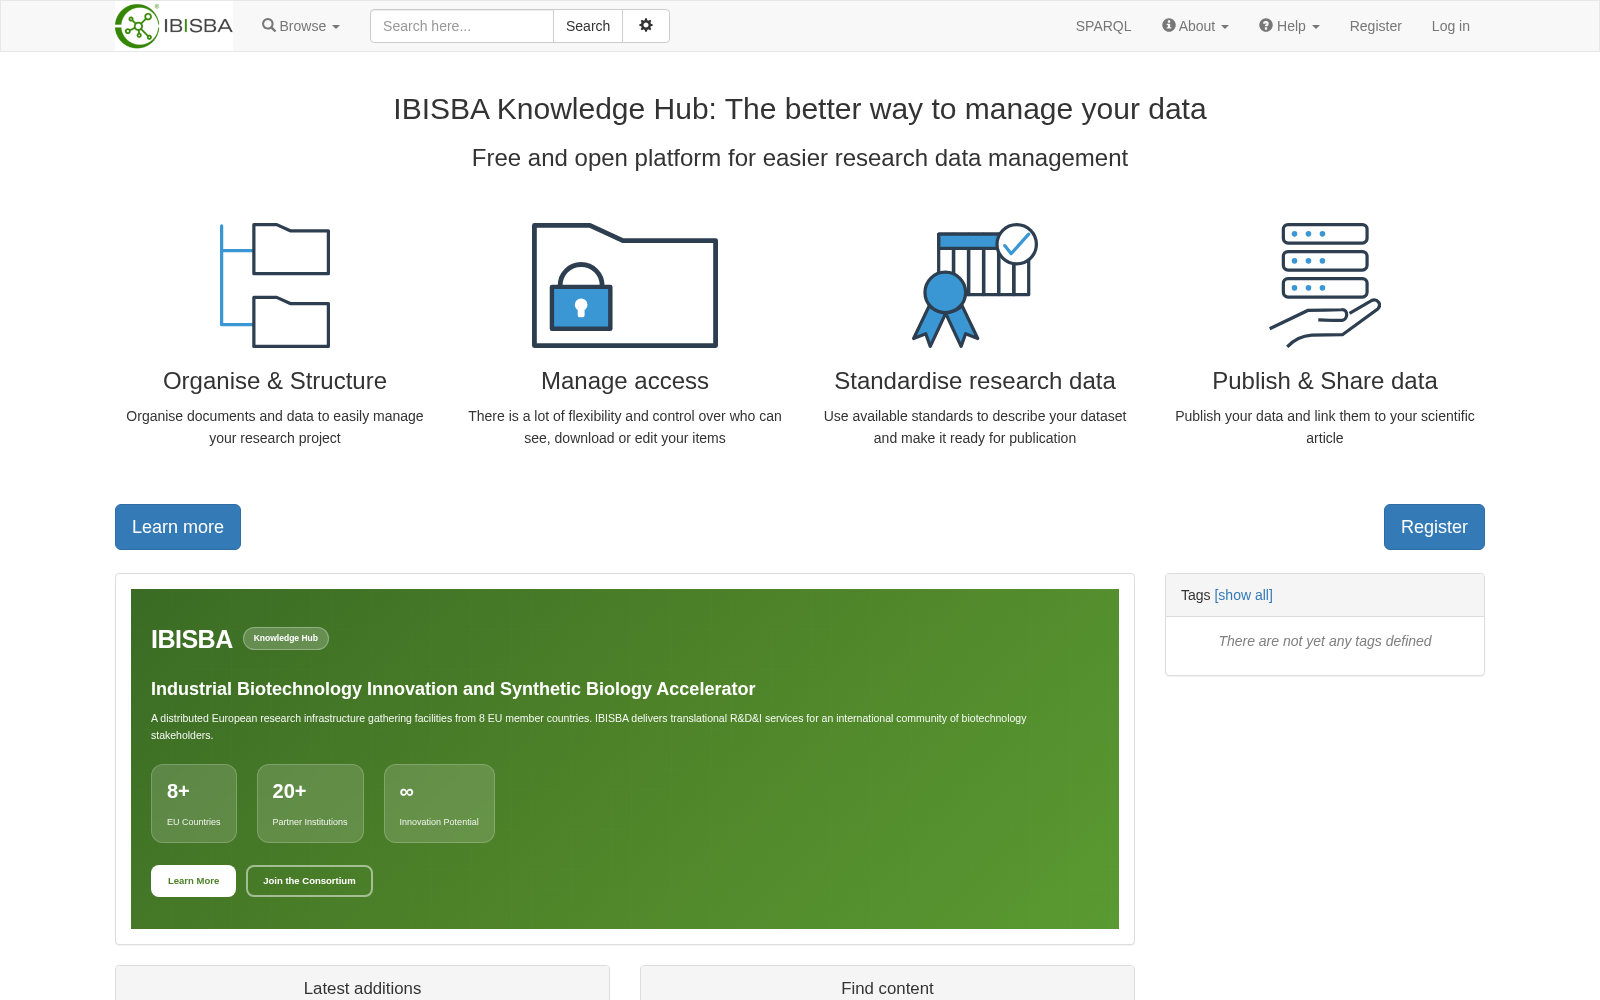1600x1000 pixels.
Task: Focus the 'Search here...' input field
Action: tap(462, 26)
